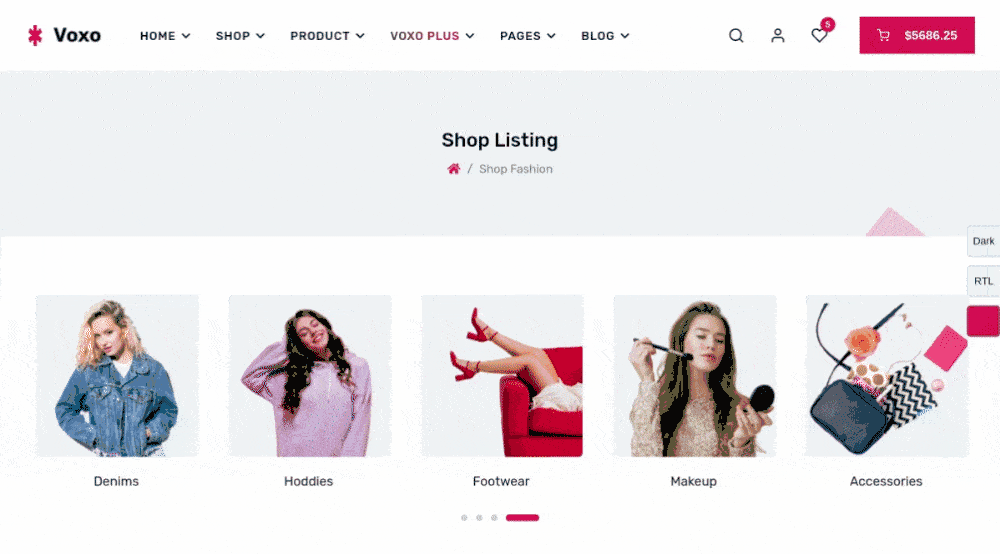Toggle Dark mode
Screen dimensions: 1000x554
[x=983, y=241]
